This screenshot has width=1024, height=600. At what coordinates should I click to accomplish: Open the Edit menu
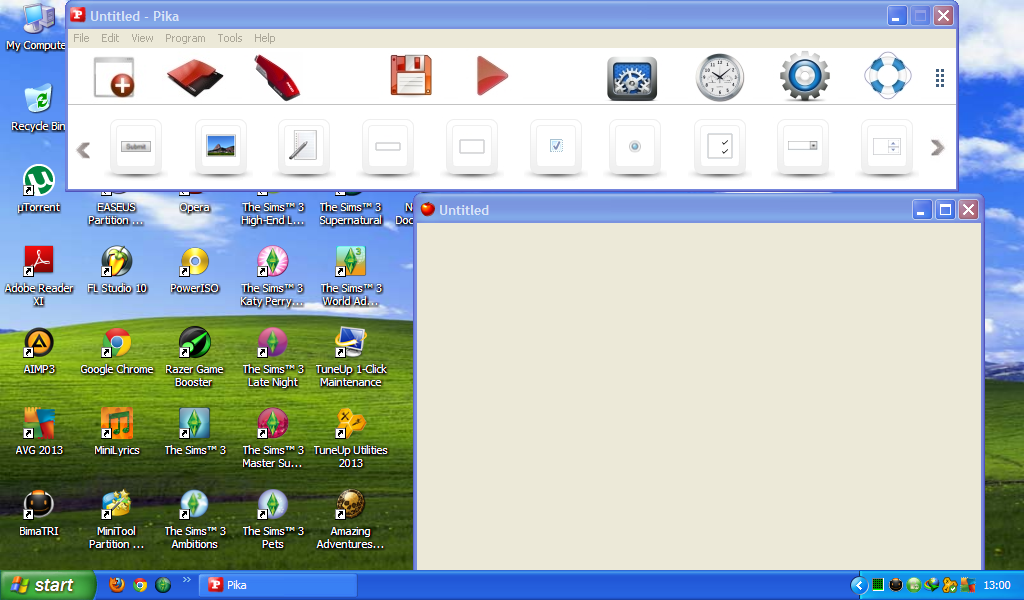coord(110,38)
